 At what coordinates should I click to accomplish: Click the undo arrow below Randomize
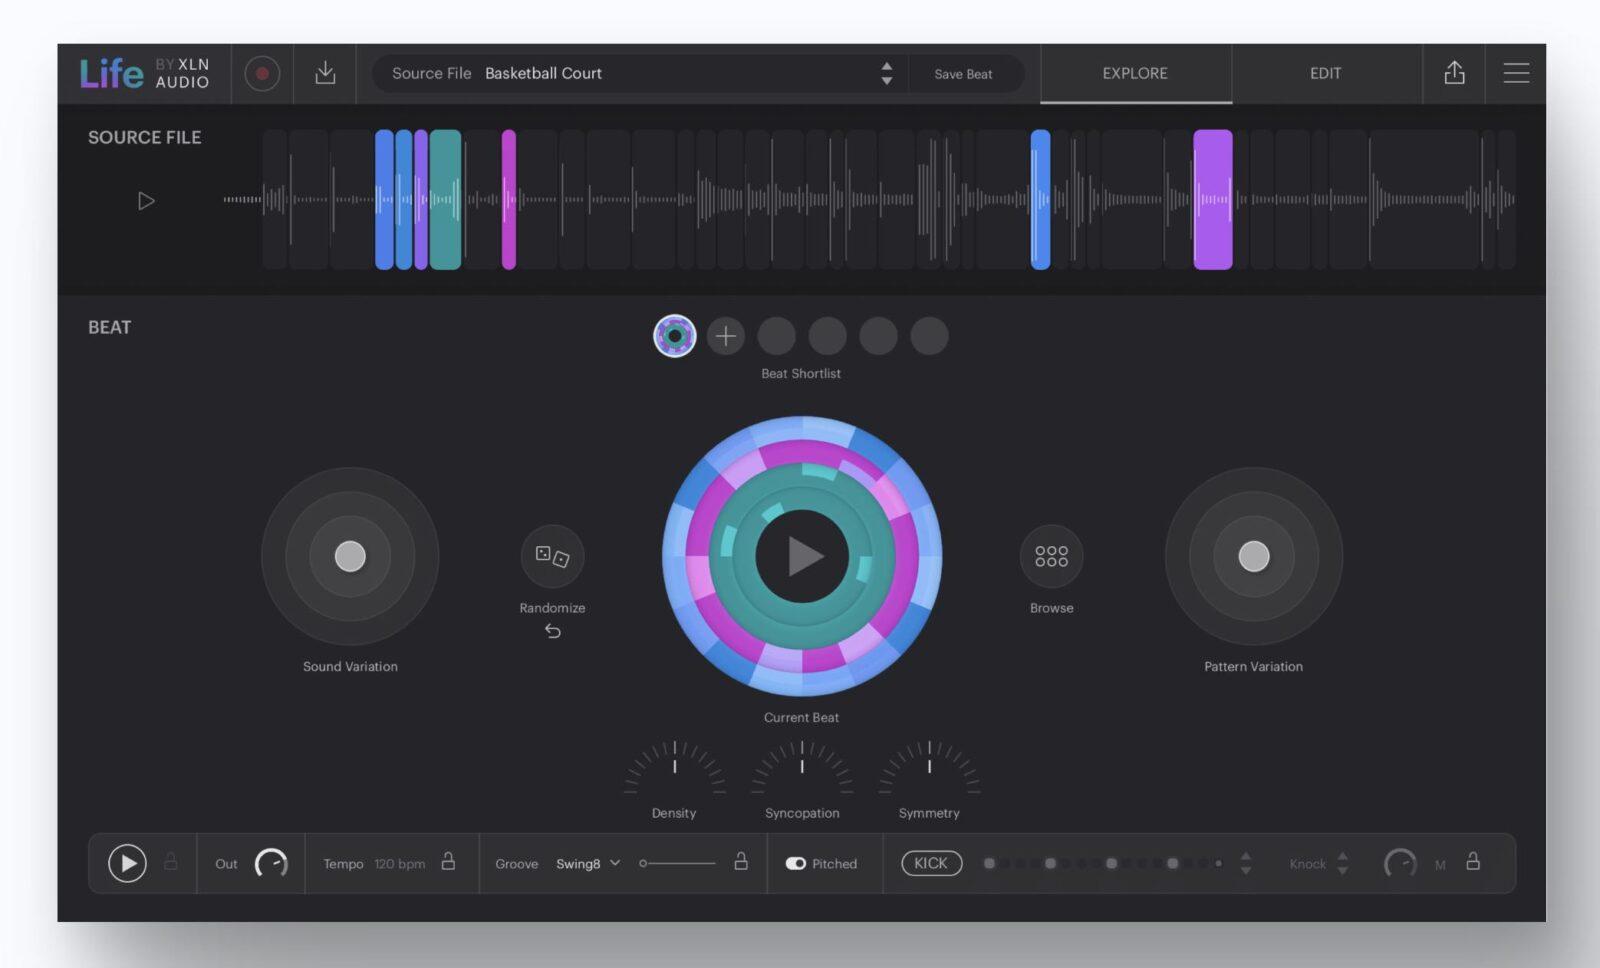[553, 631]
